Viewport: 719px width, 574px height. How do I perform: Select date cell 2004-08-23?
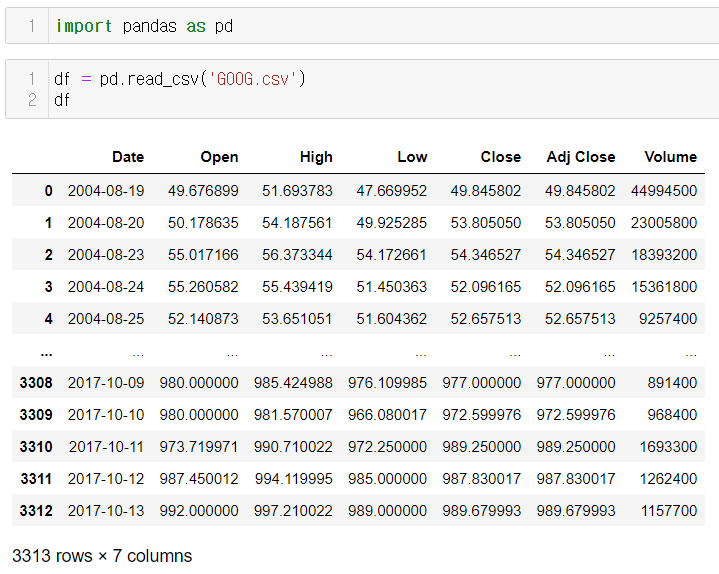pyautogui.click(x=106, y=254)
